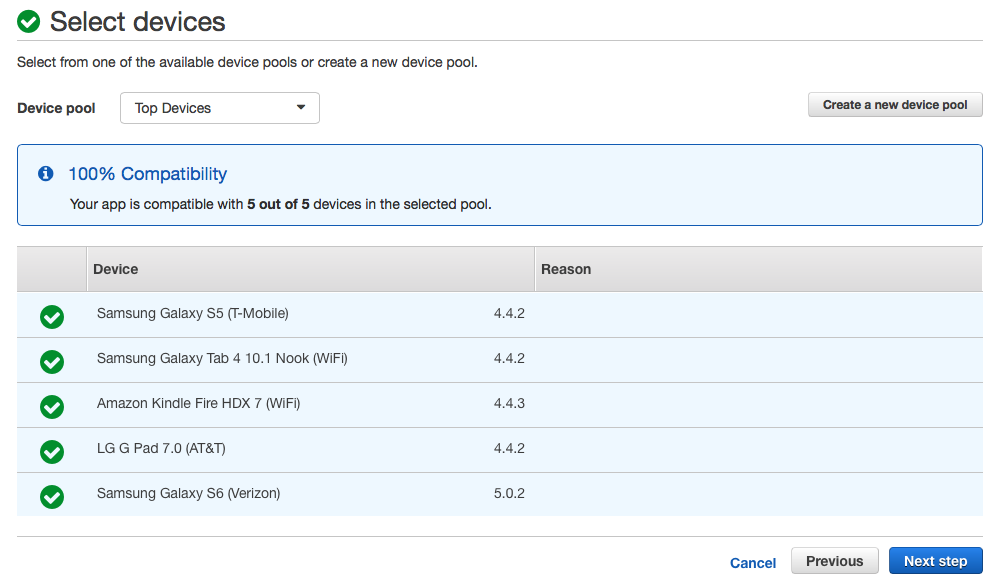The height and width of the screenshot is (583, 990).
Task: Select the Amazon Kindle Fire HDX 7 row
Action: pos(198,404)
